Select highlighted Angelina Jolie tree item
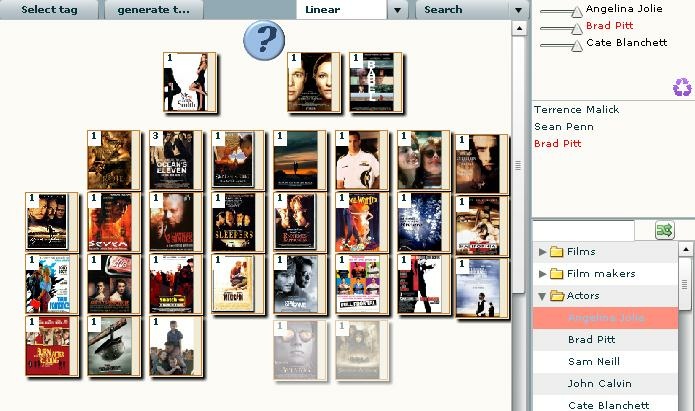Viewport: 695px width, 411px height. (x=605, y=318)
